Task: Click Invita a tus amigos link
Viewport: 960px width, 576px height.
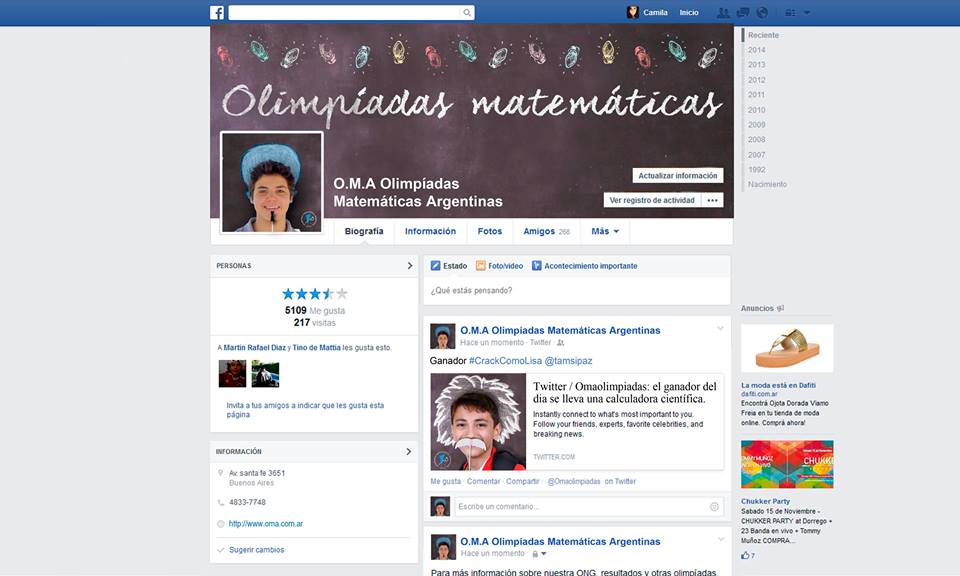Action: tap(306, 410)
